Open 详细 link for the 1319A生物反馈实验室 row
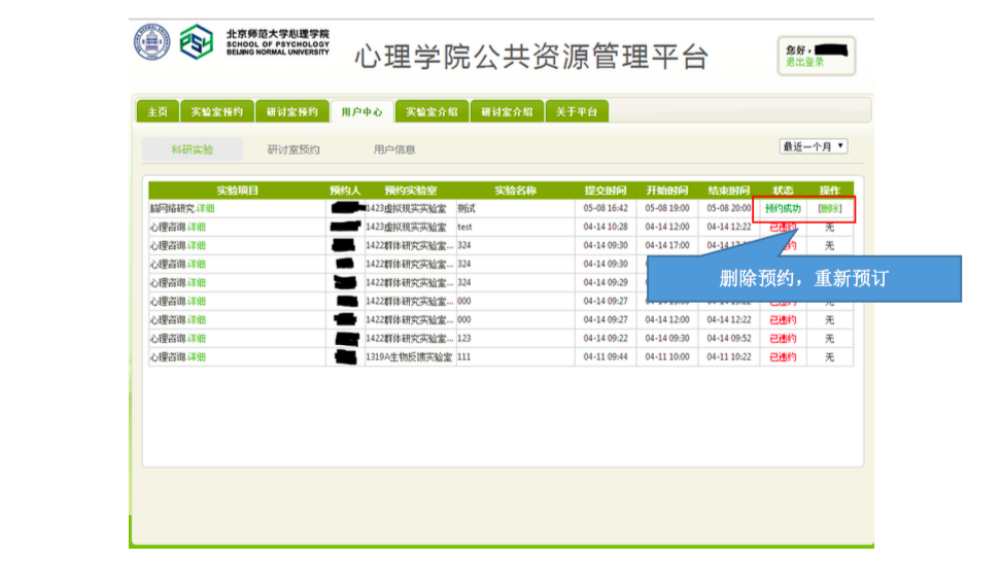 (196, 357)
